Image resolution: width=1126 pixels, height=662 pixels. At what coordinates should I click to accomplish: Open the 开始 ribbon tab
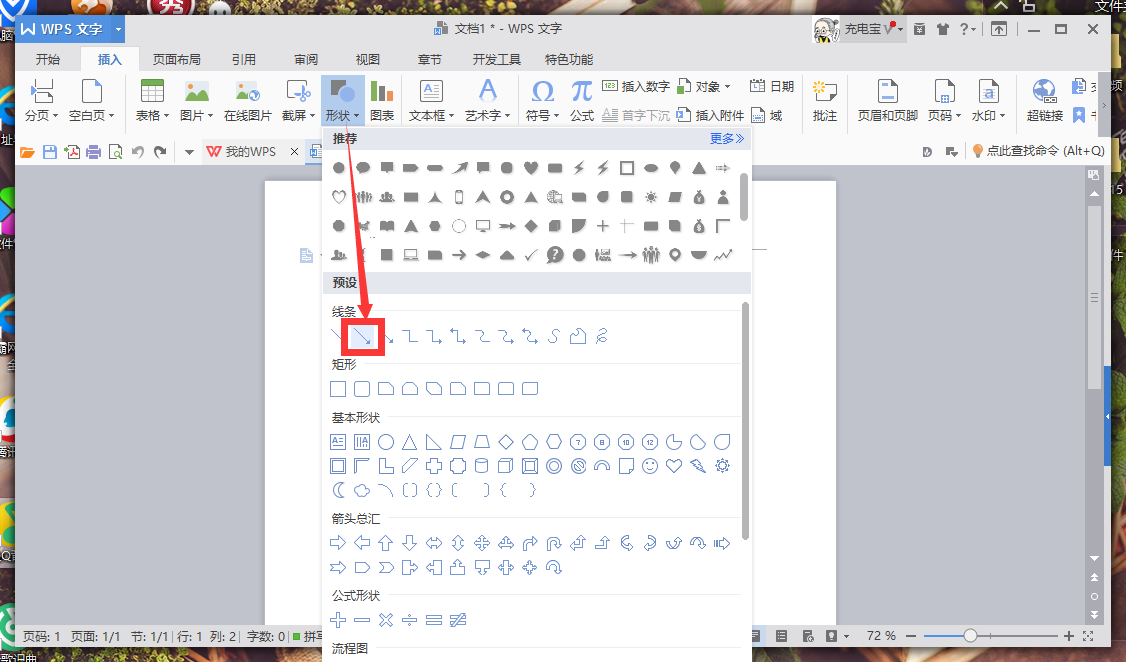[x=48, y=59]
